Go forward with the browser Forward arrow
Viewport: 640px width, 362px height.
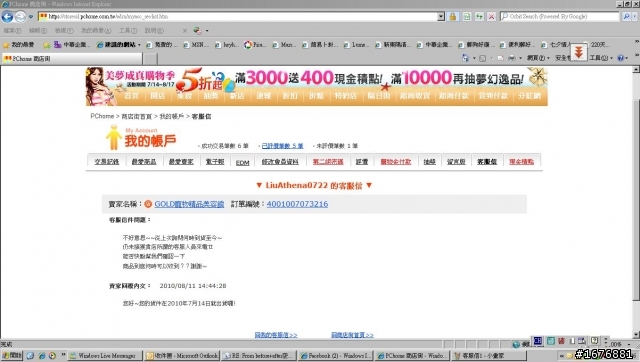(x=20, y=17)
